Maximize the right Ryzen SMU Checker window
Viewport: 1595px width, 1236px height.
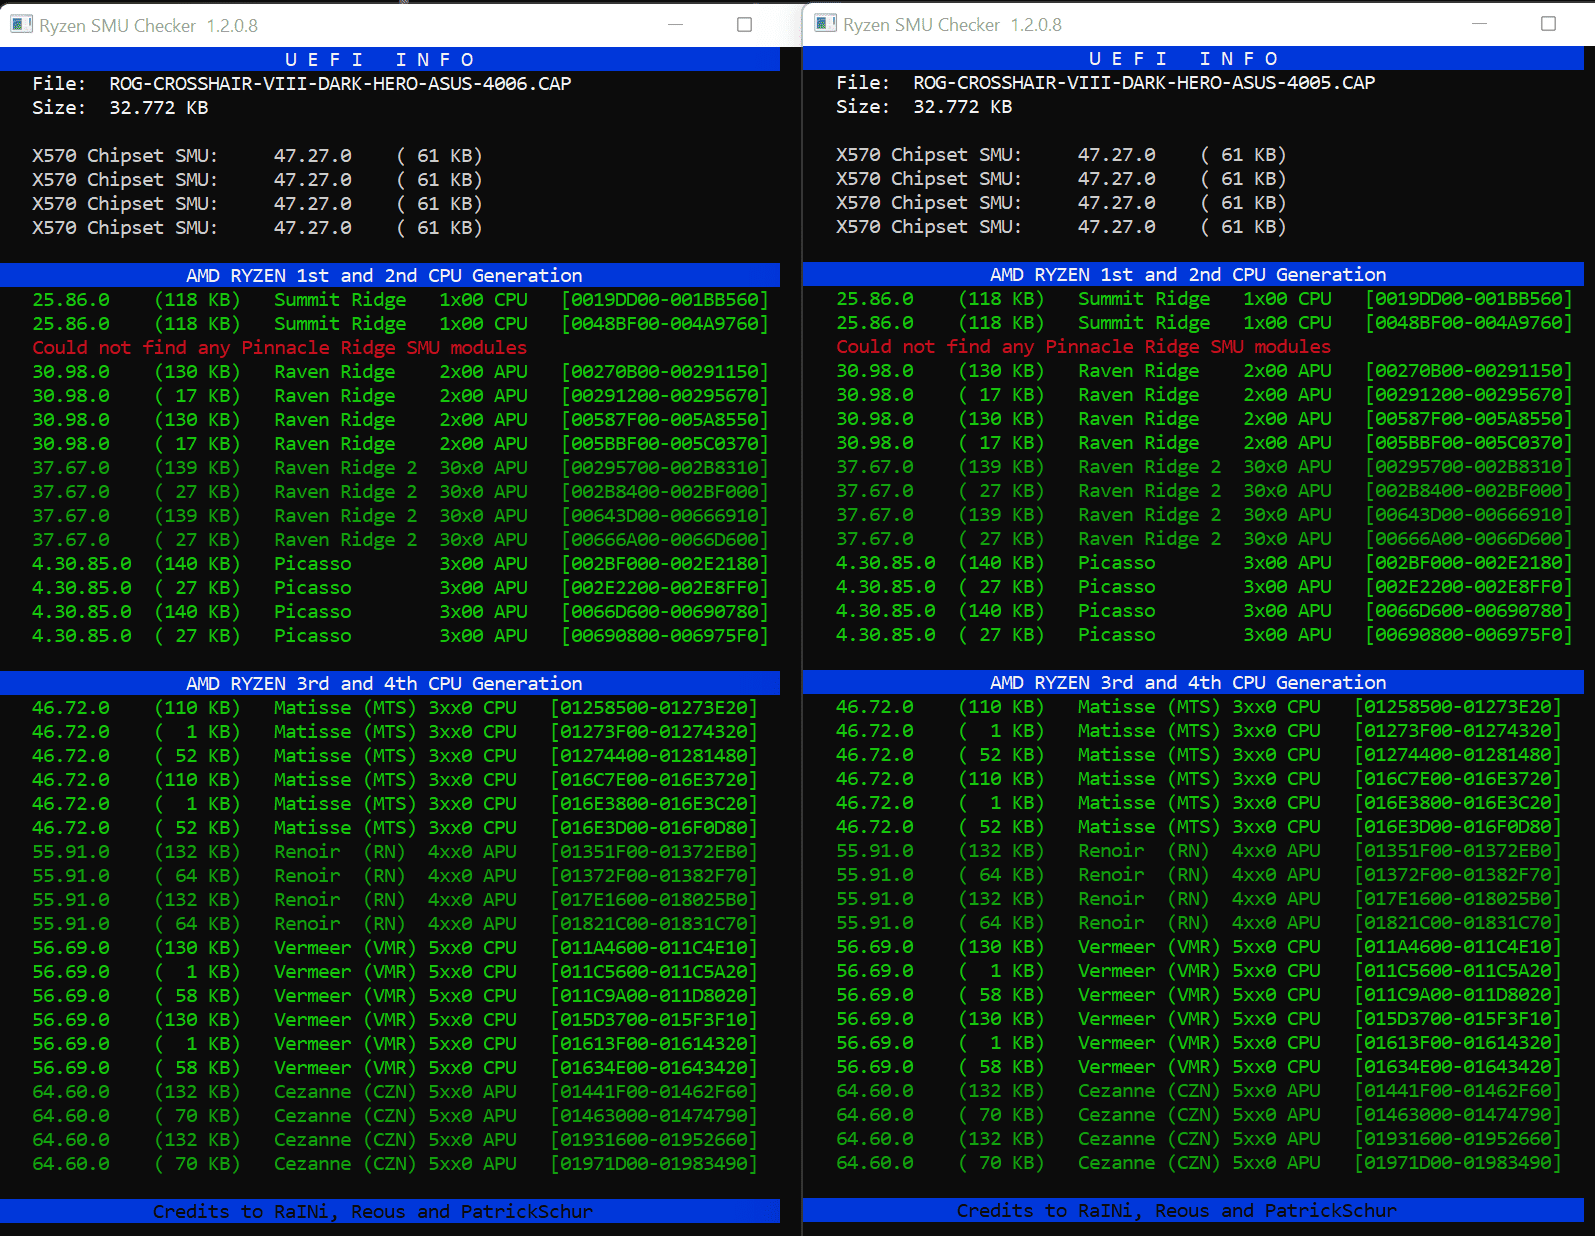click(x=1548, y=23)
